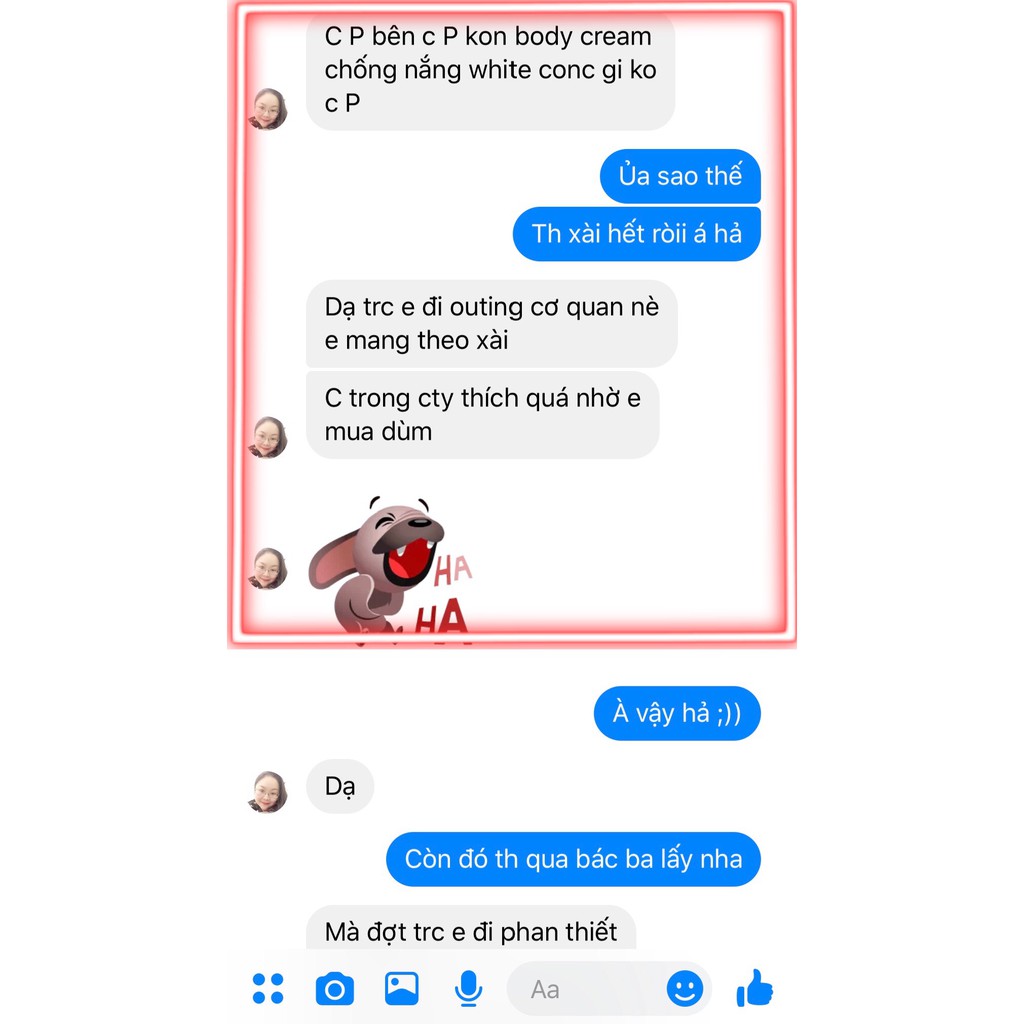Select the "Th xài hết ròii á hả" bubble
Screen dimensions: 1024x1024
tap(637, 234)
